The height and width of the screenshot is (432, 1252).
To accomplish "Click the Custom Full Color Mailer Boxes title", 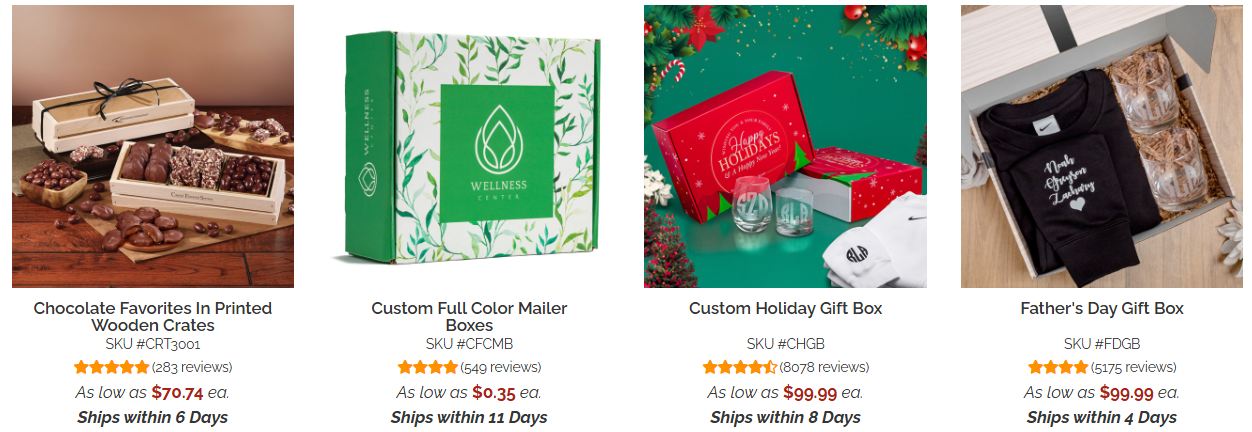I will [x=469, y=316].
